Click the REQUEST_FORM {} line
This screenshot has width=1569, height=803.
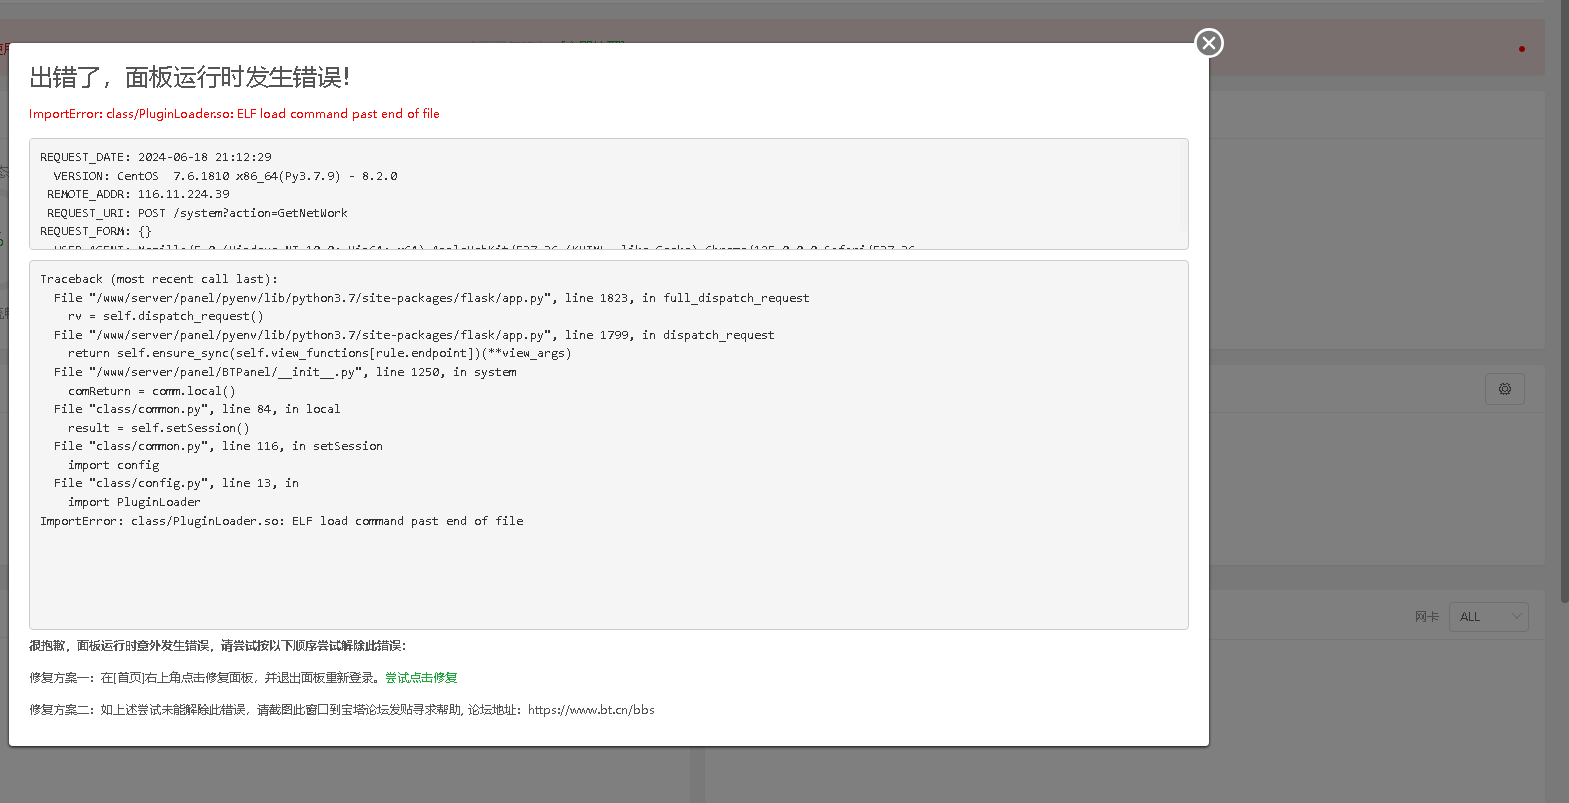[x=95, y=231]
